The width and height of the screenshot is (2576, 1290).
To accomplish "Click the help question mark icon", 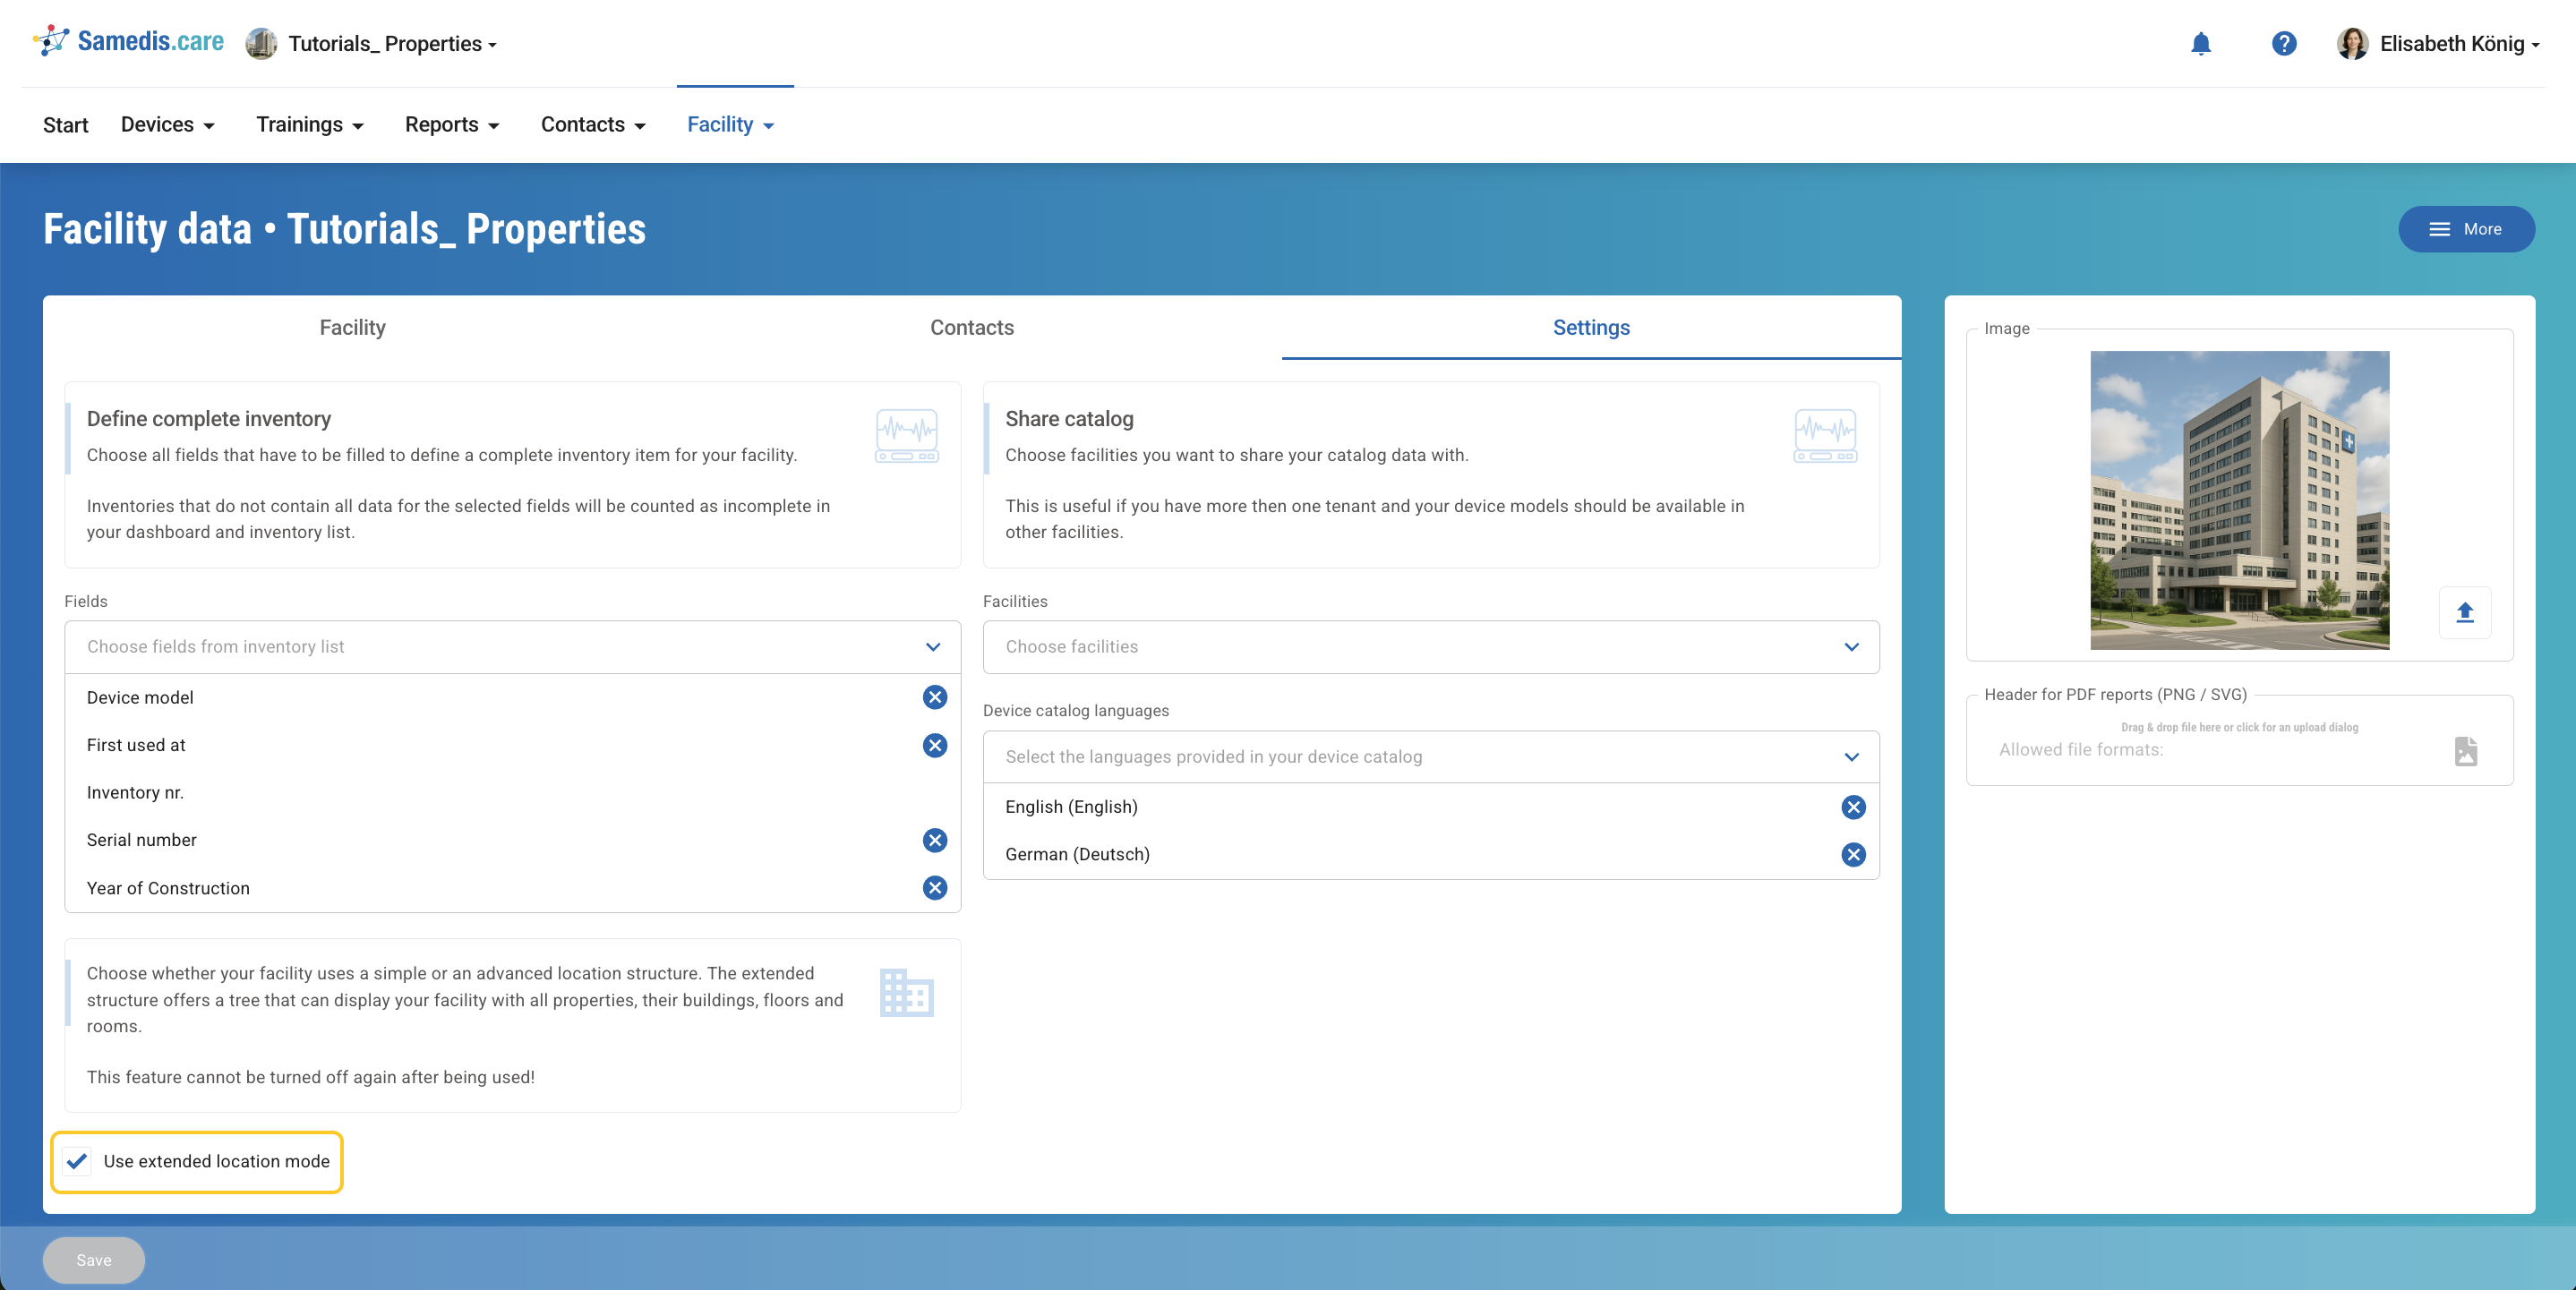I will (x=2283, y=44).
